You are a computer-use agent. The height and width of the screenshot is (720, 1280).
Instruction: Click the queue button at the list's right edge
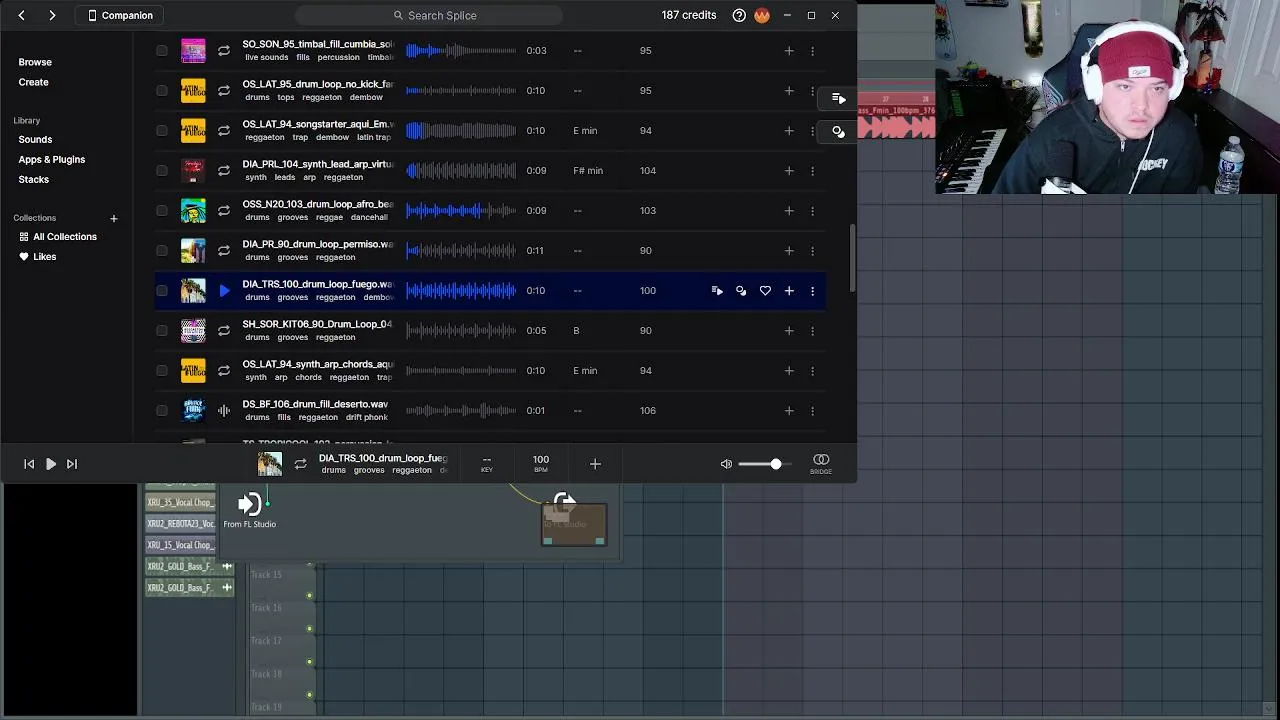(x=838, y=98)
